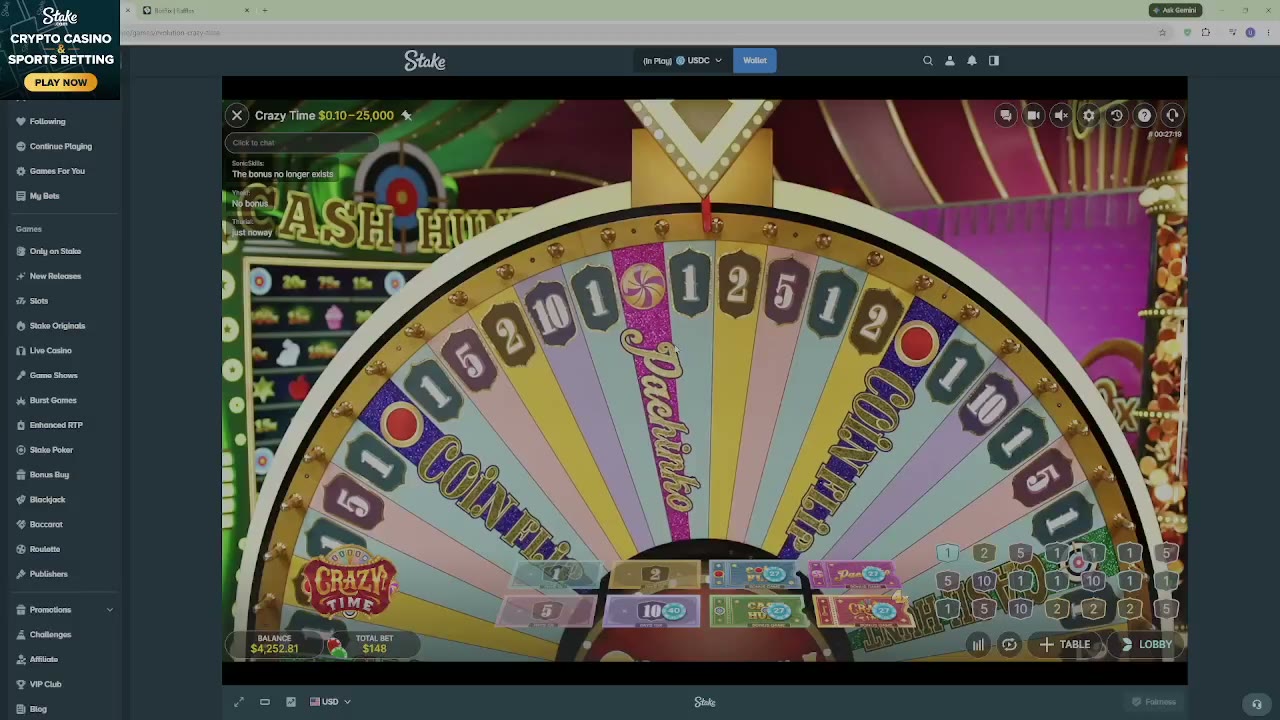The image size is (1280, 720).
Task: Open Stake Poker
Action: pyautogui.click(x=51, y=450)
